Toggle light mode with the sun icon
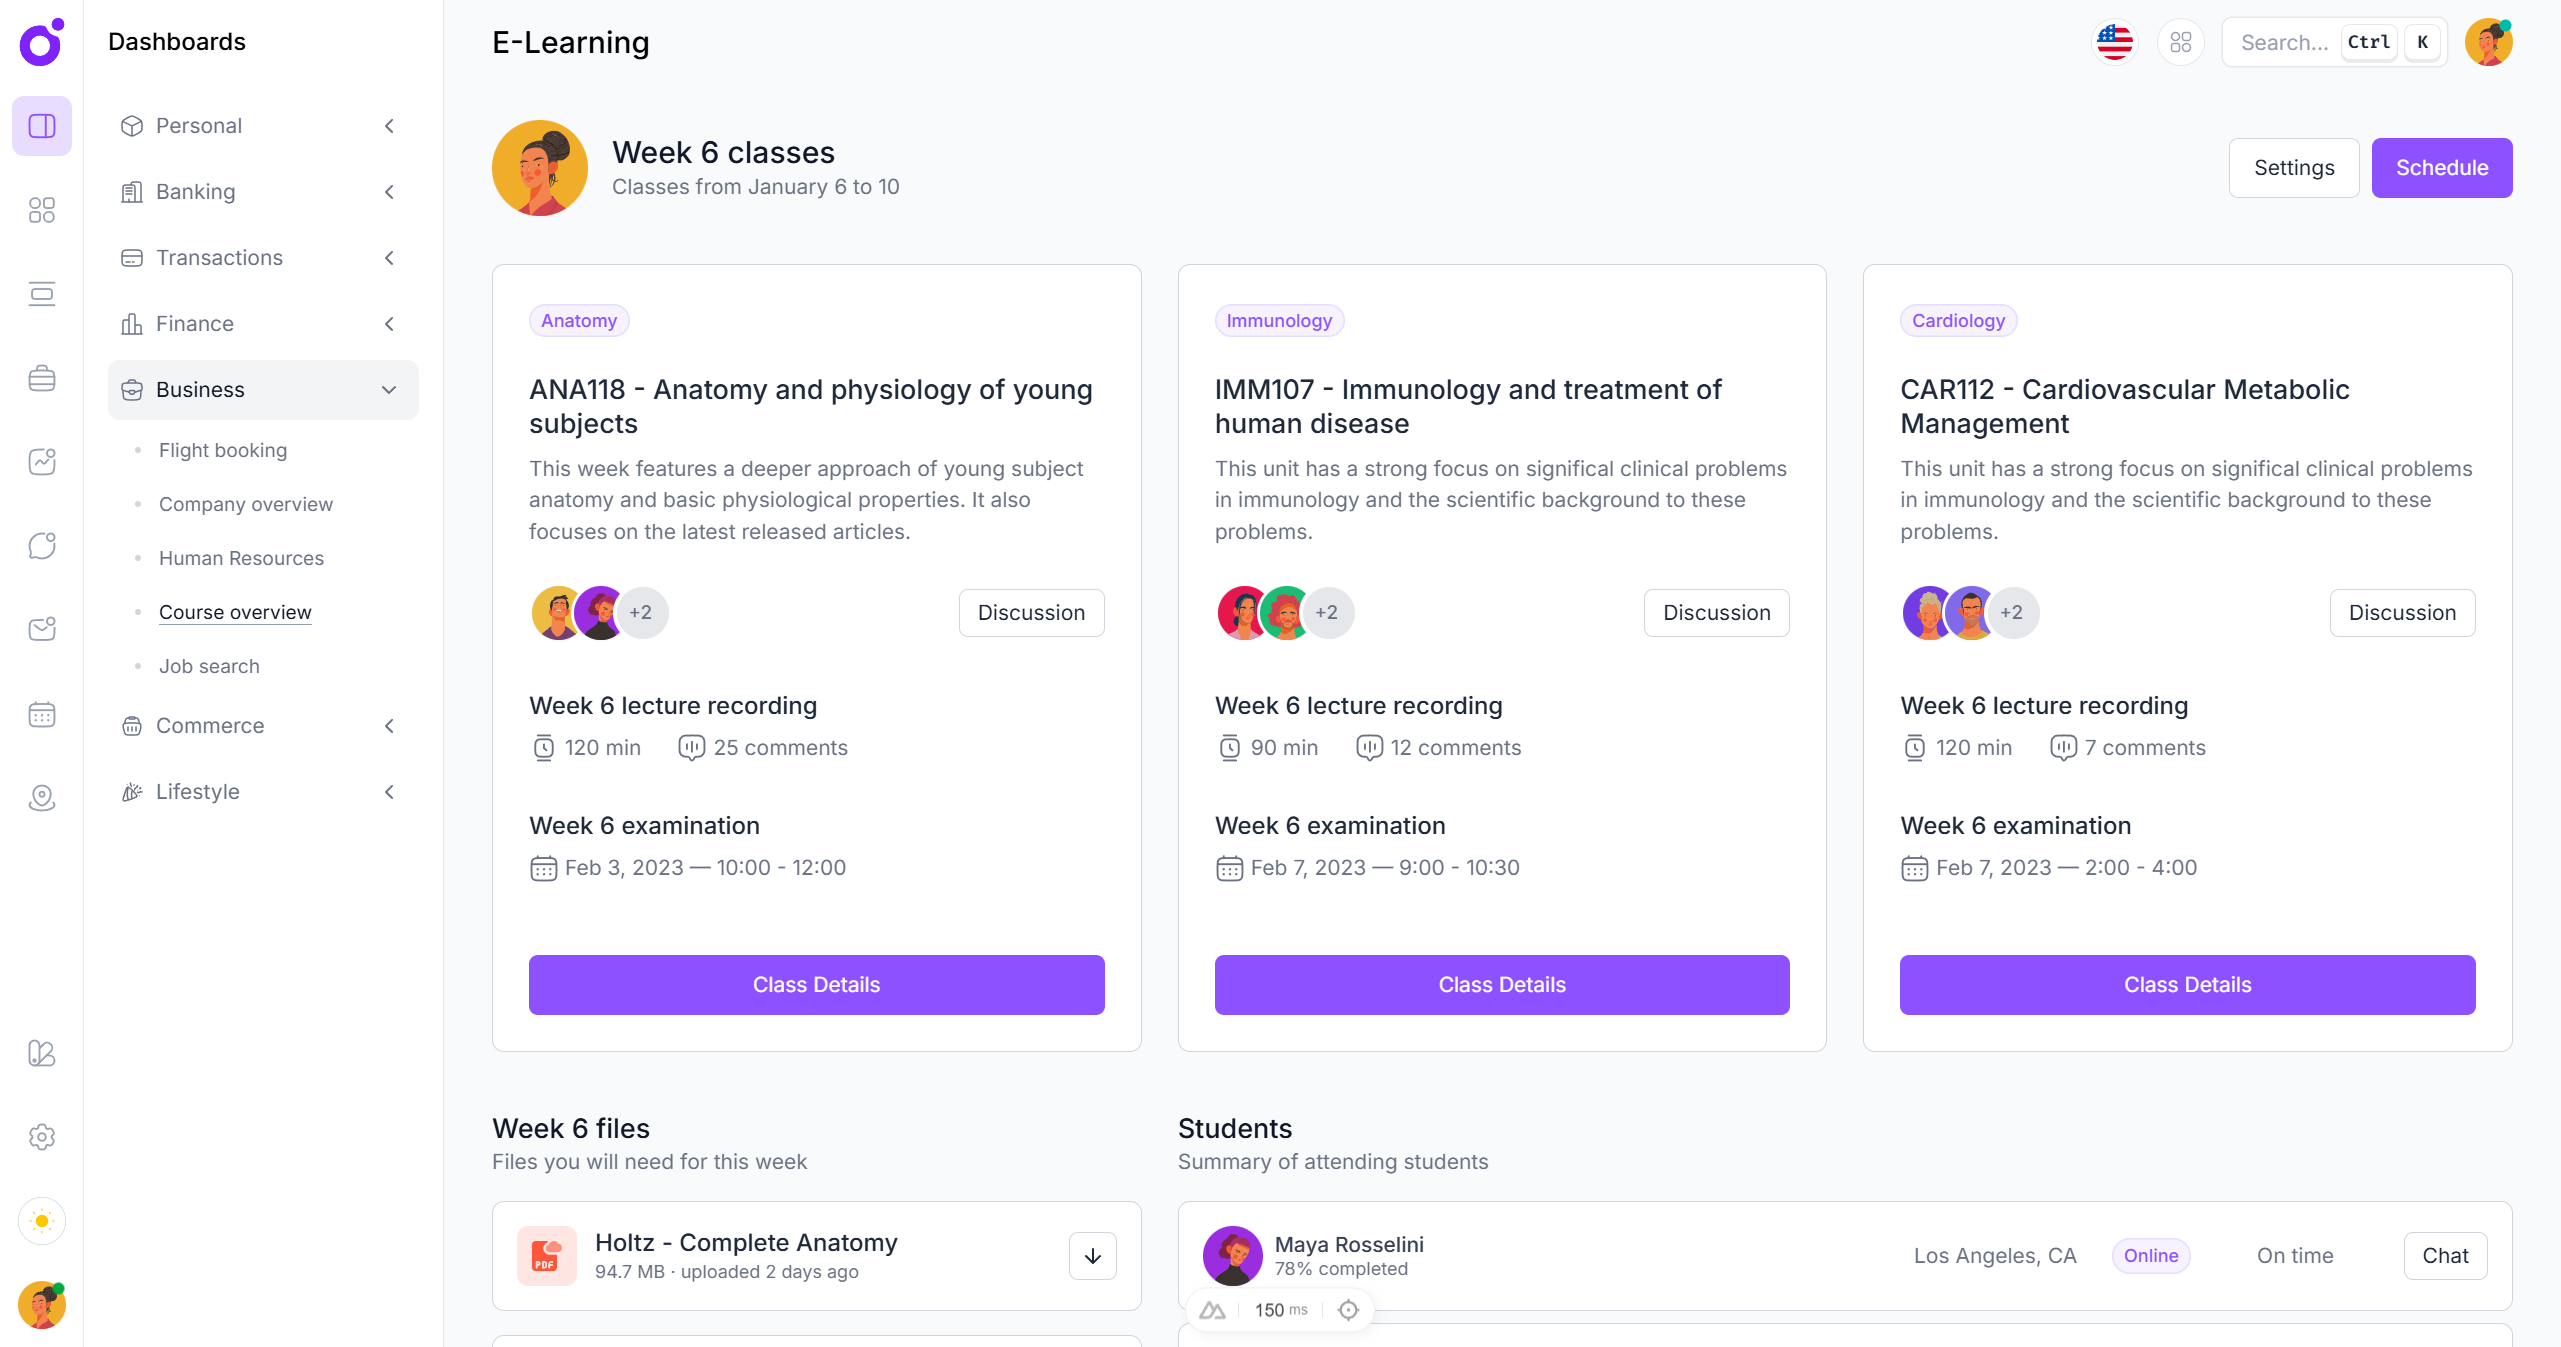The image size is (2561, 1347). (41, 1221)
